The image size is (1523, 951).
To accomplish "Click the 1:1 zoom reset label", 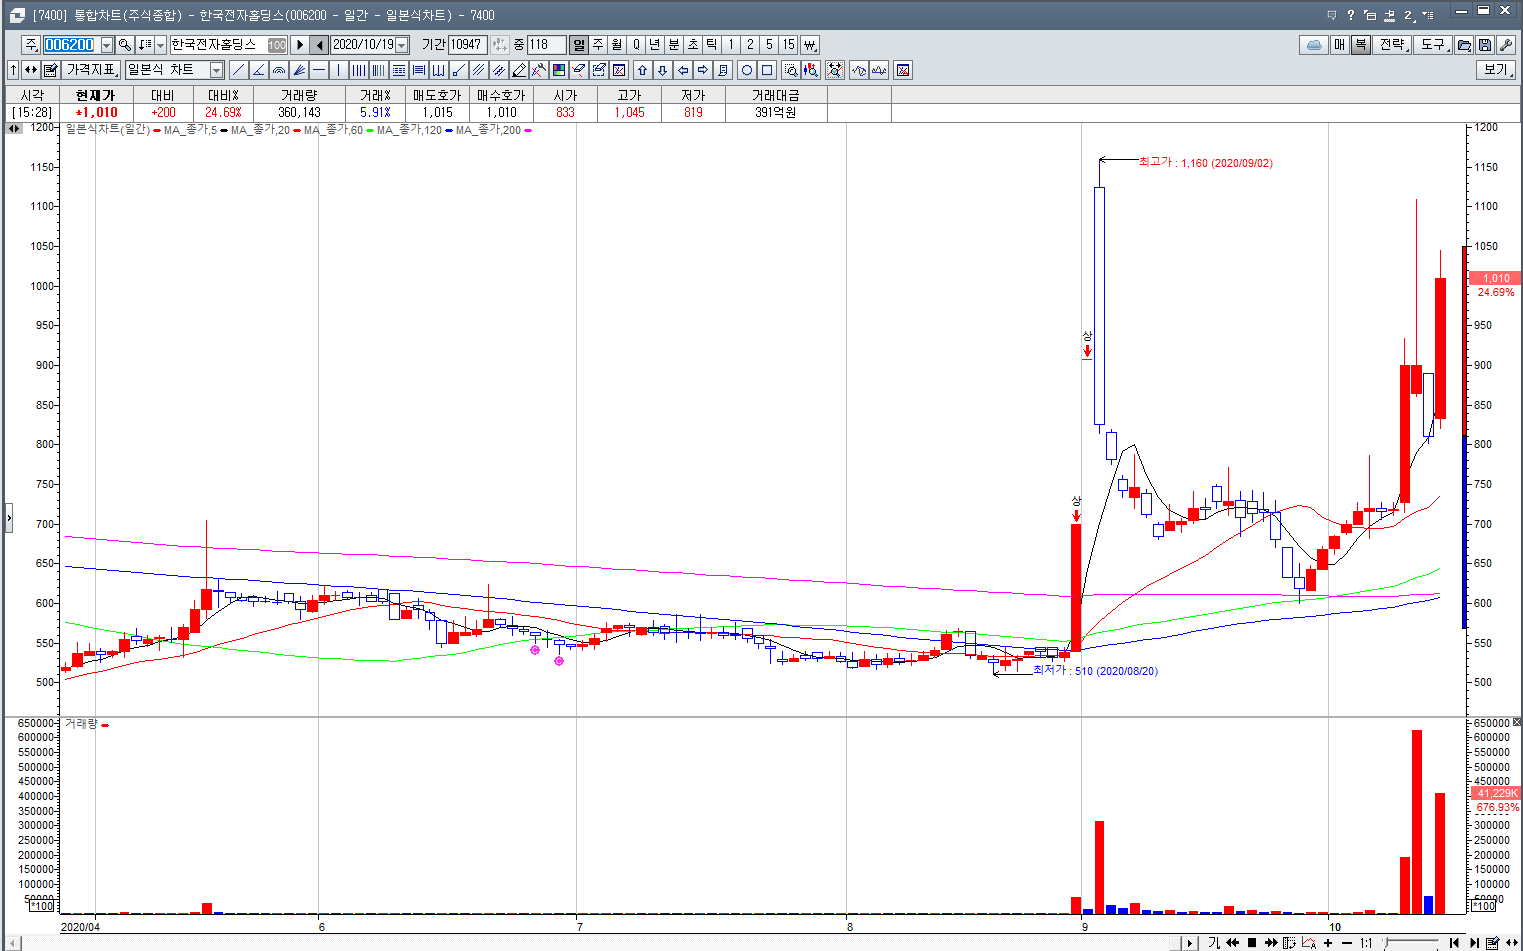I will point(1366,943).
